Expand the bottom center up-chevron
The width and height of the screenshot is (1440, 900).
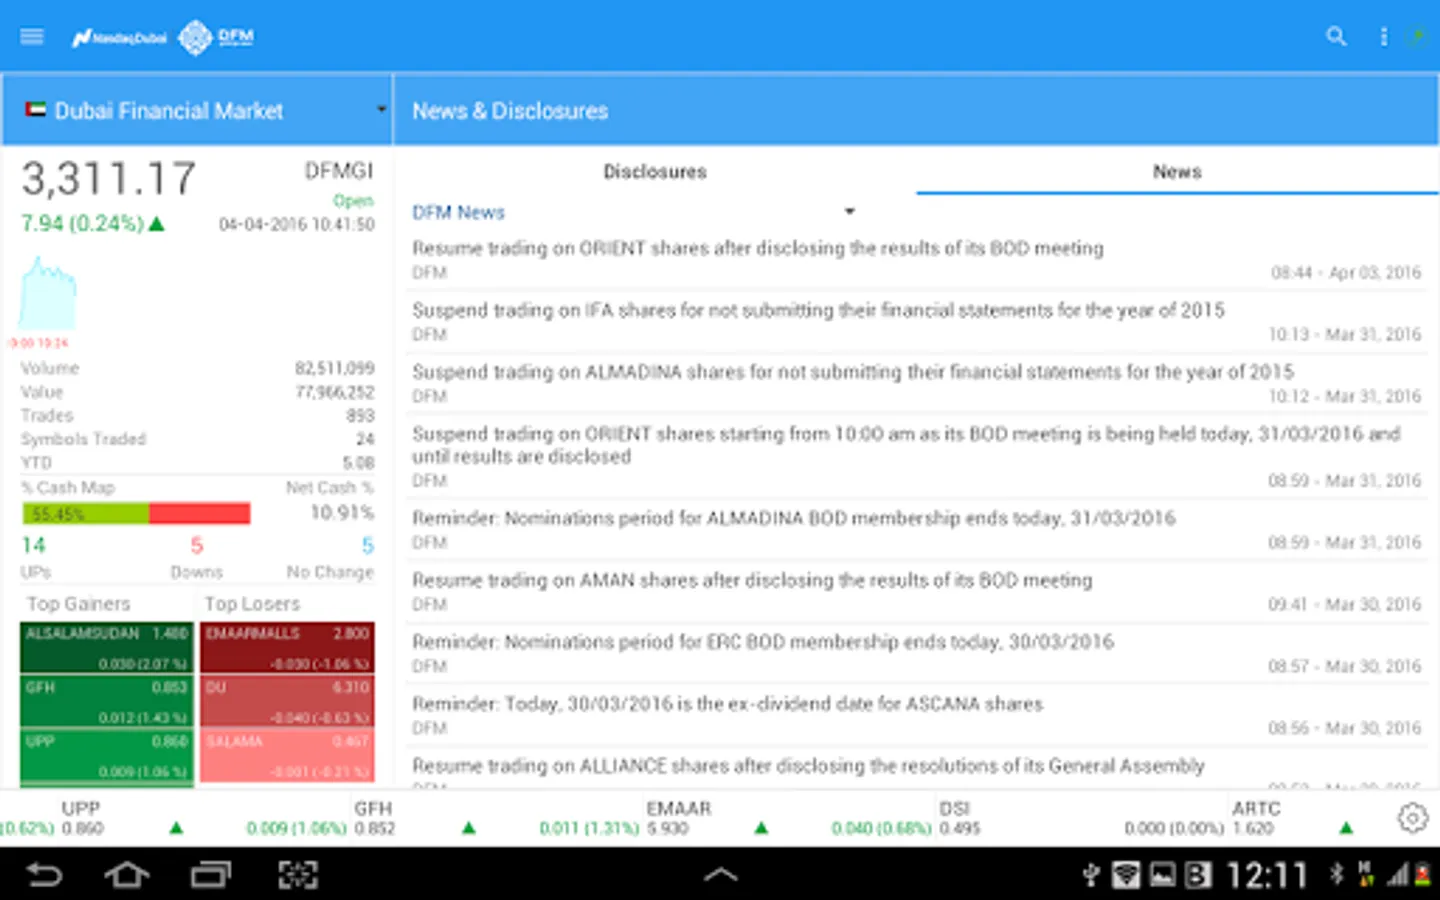(x=721, y=875)
